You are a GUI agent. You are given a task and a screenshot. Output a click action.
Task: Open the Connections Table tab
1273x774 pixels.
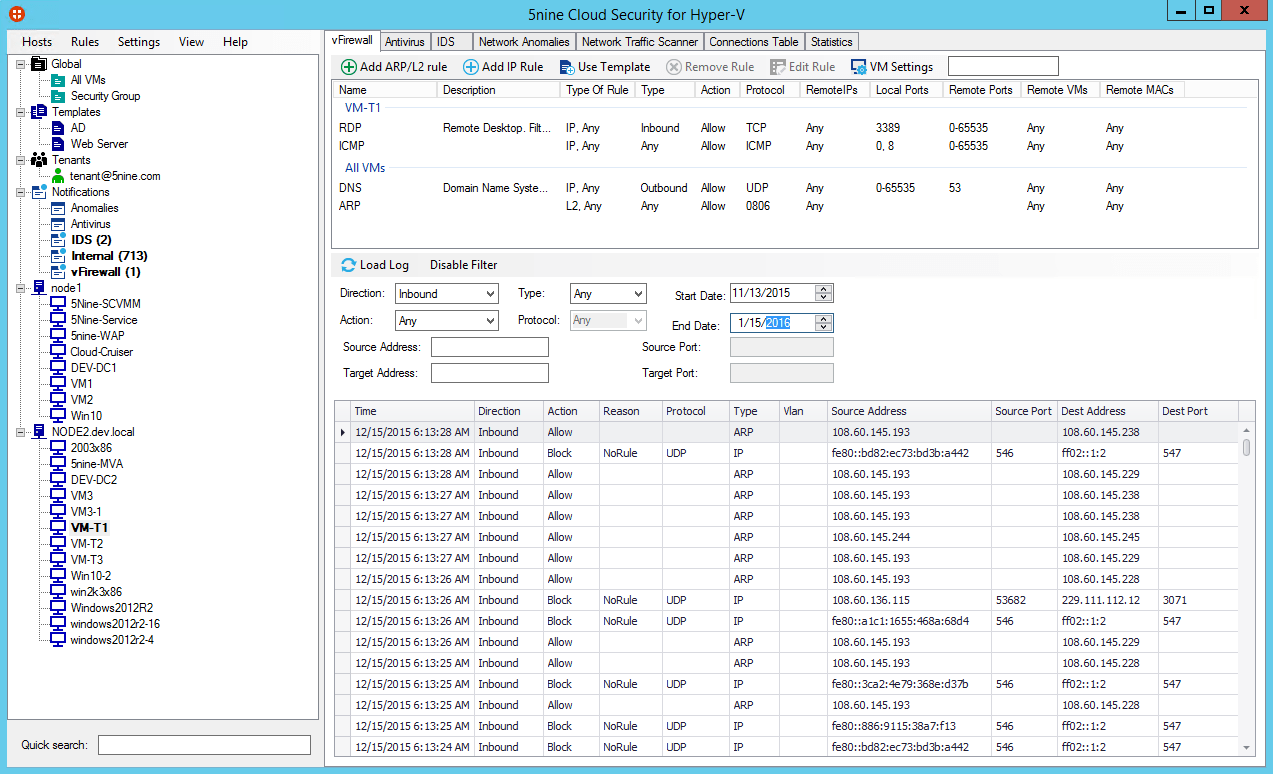coord(753,41)
